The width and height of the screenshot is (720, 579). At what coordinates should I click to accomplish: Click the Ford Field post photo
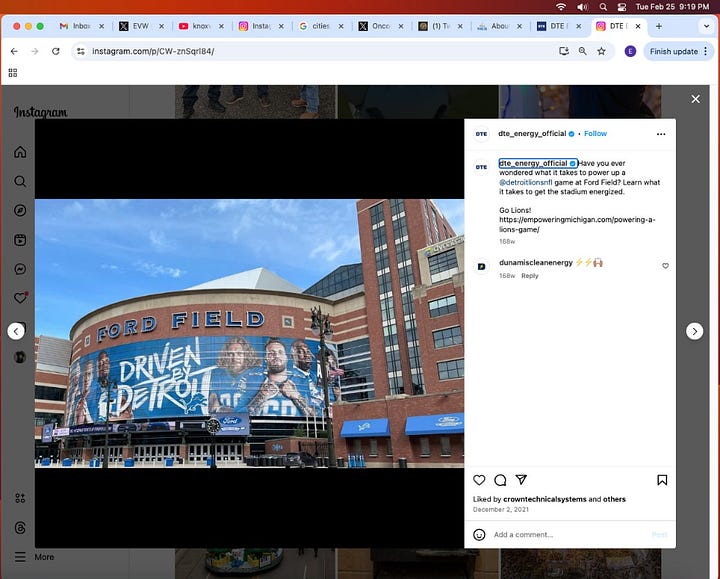(x=249, y=333)
